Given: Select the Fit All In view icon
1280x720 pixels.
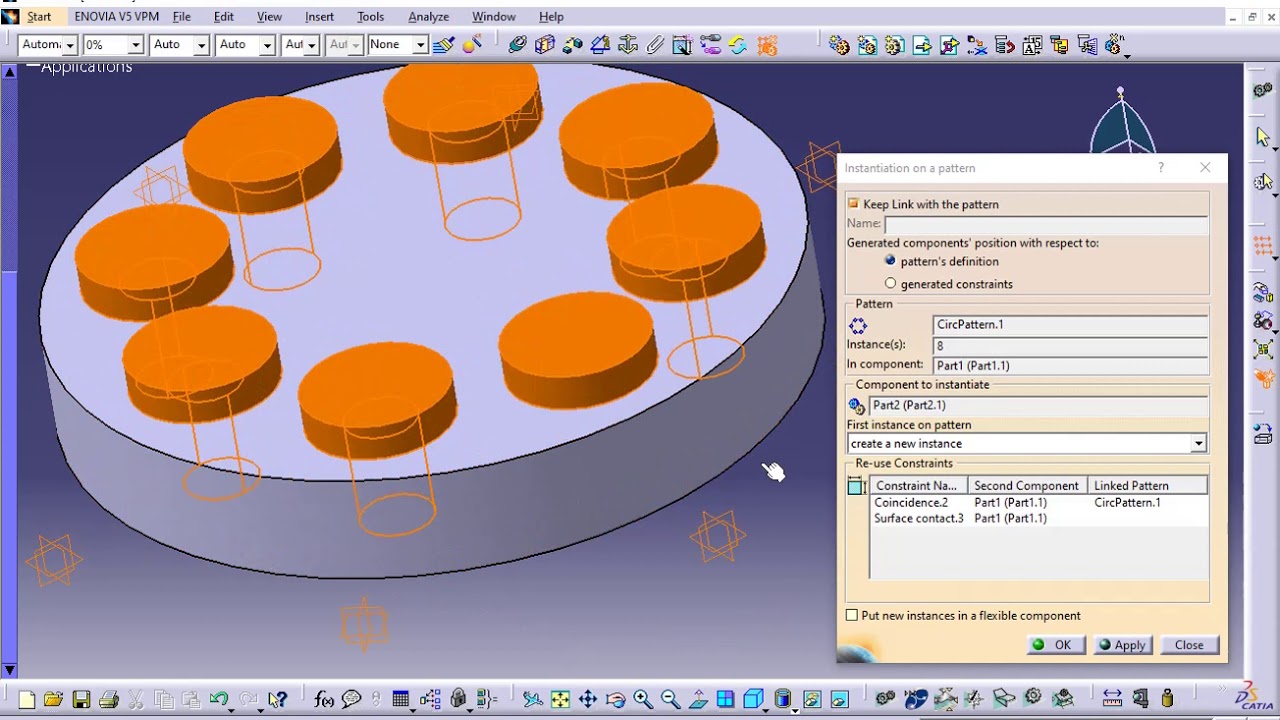Looking at the screenshot, I should pyautogui.click(x=560, y=700).
